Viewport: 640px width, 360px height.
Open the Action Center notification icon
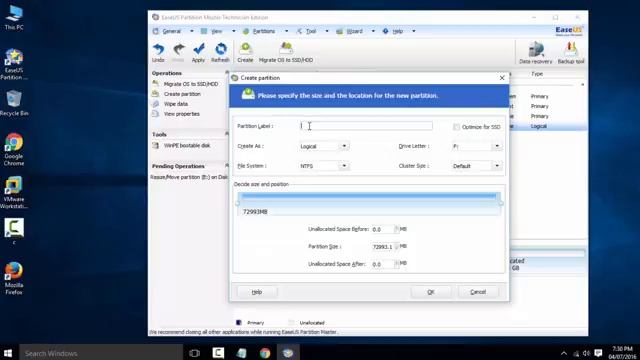click(x=598, y=353)
